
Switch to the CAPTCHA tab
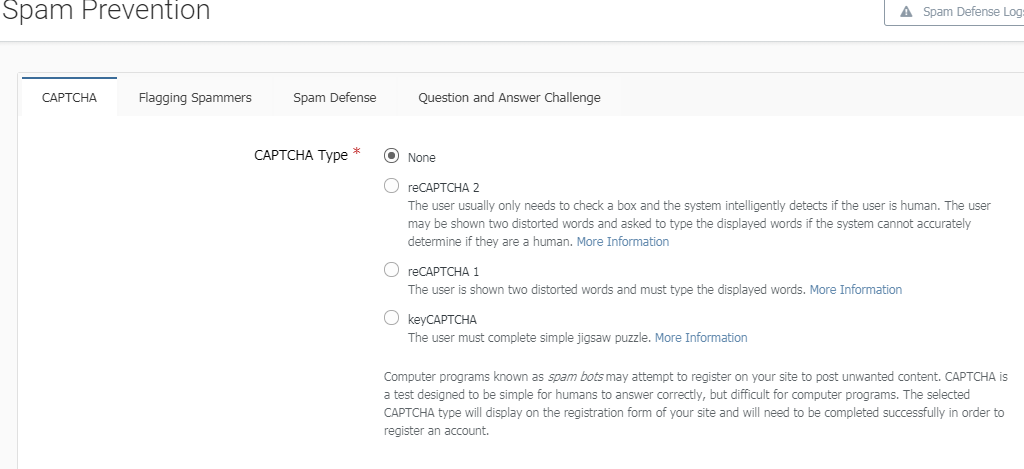[x=69, y=97]
